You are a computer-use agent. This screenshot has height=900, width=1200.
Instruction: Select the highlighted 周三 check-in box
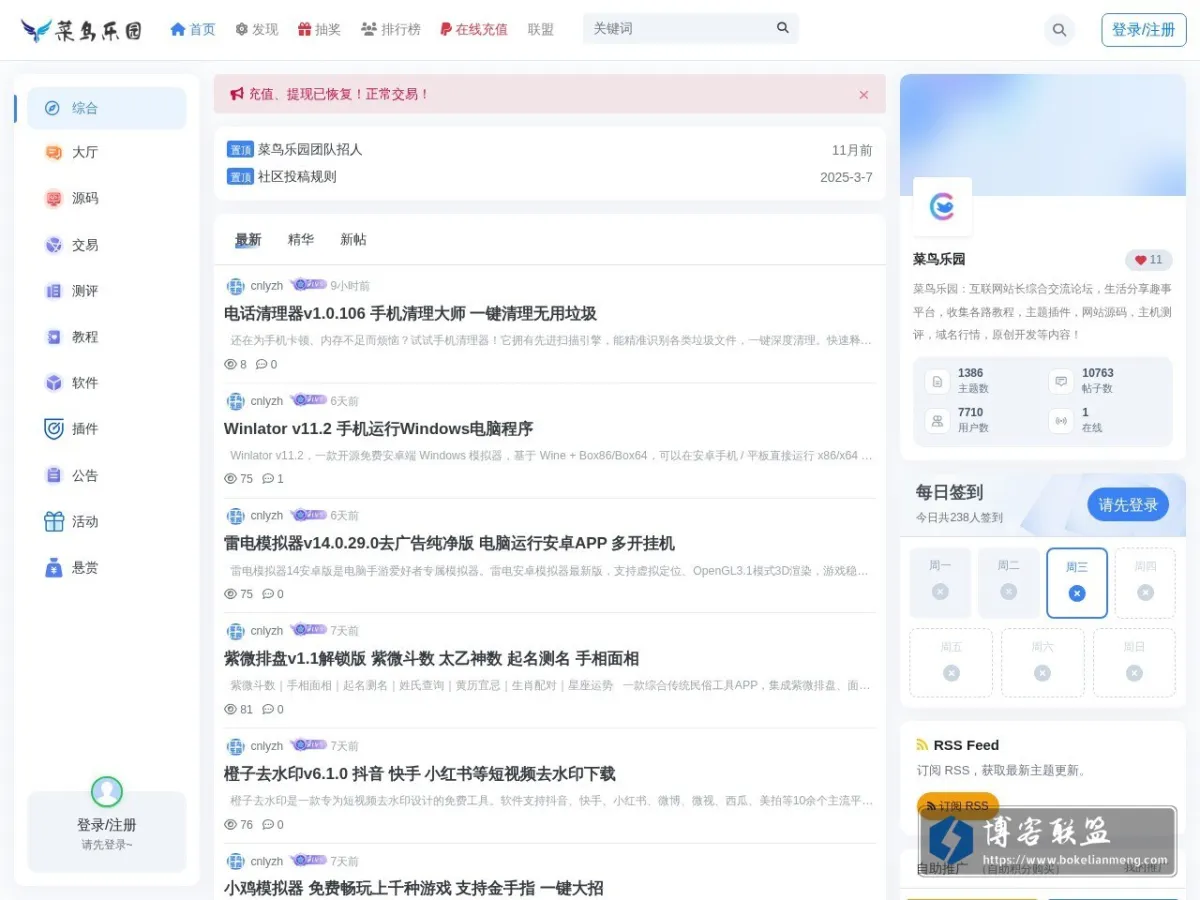coord(1077,583)
